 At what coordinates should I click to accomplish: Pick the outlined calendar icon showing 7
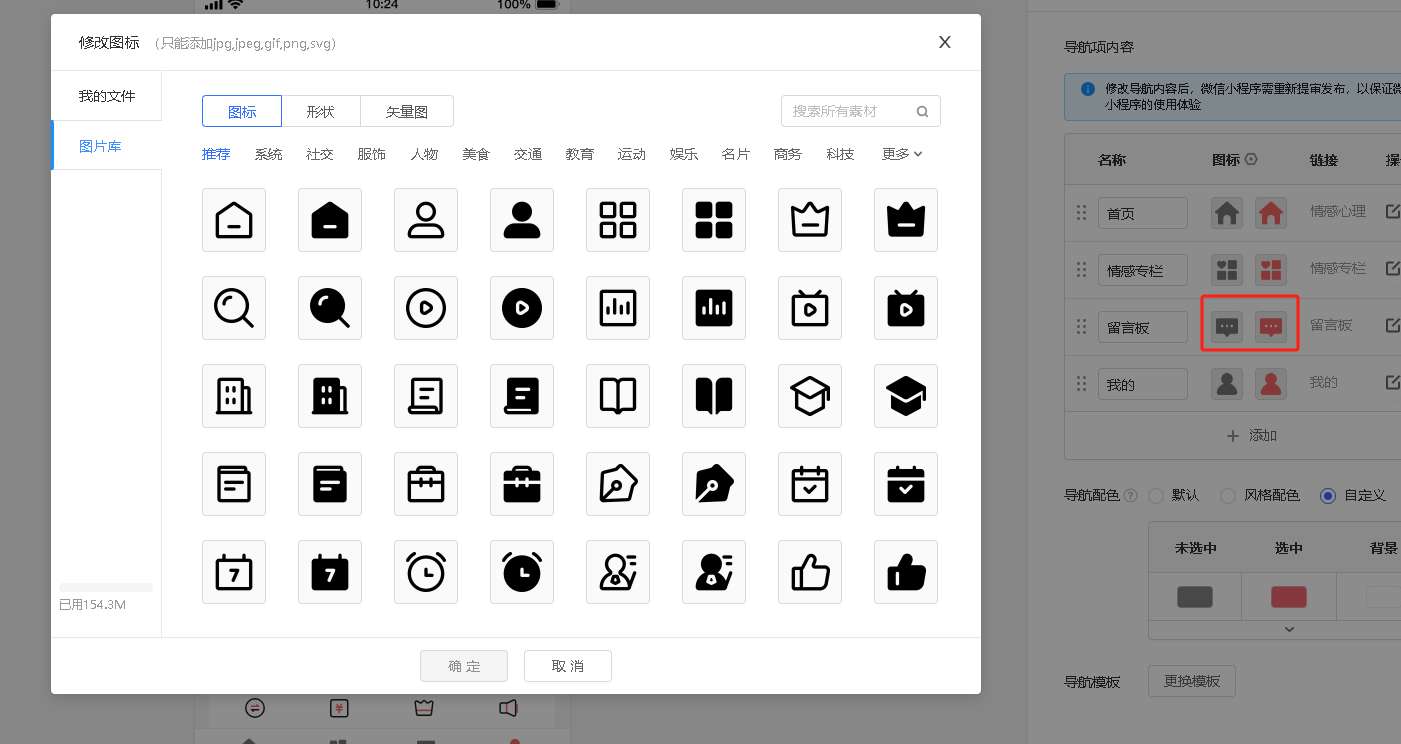pyautogui.click(x=234, y=572)
